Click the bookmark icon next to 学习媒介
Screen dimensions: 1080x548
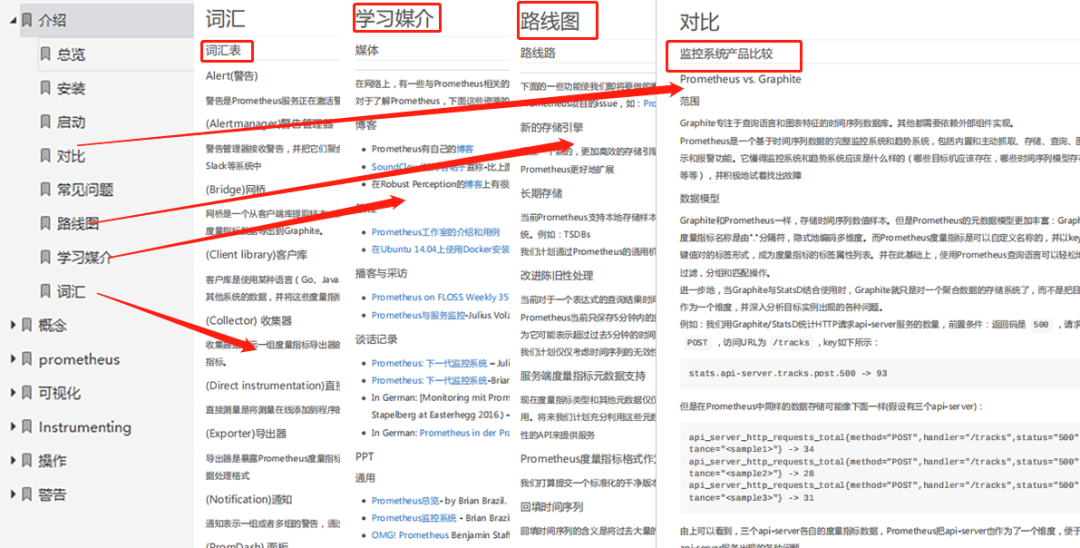45,257
